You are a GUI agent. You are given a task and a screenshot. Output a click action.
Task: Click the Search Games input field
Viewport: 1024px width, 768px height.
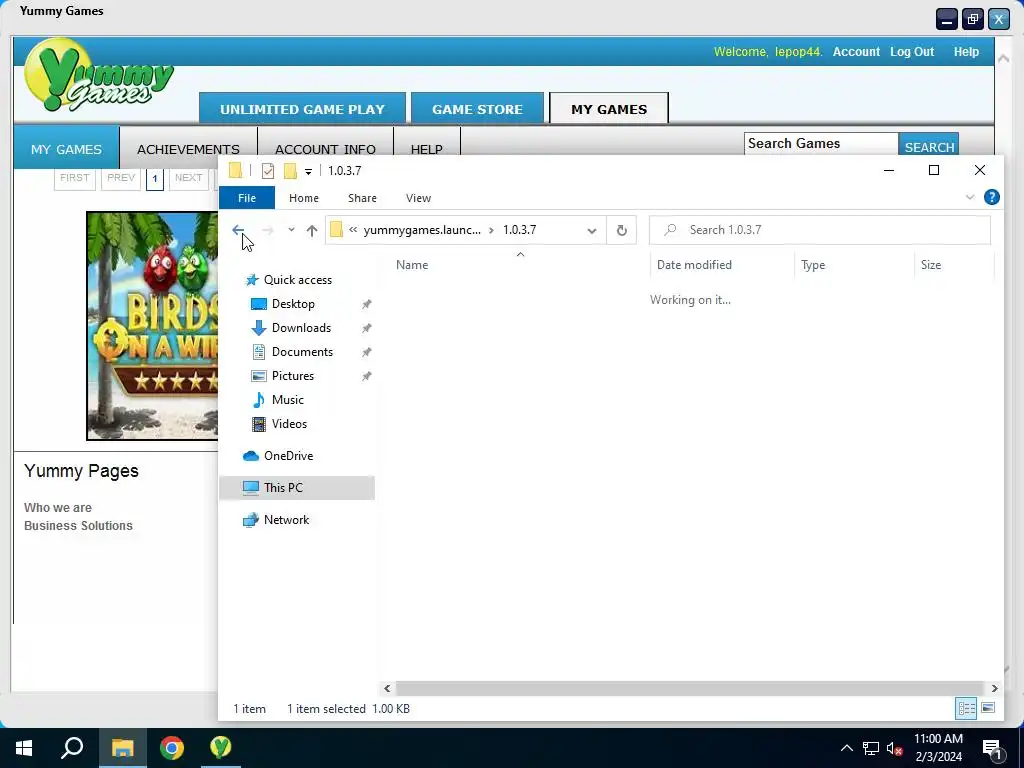[821, 144]
